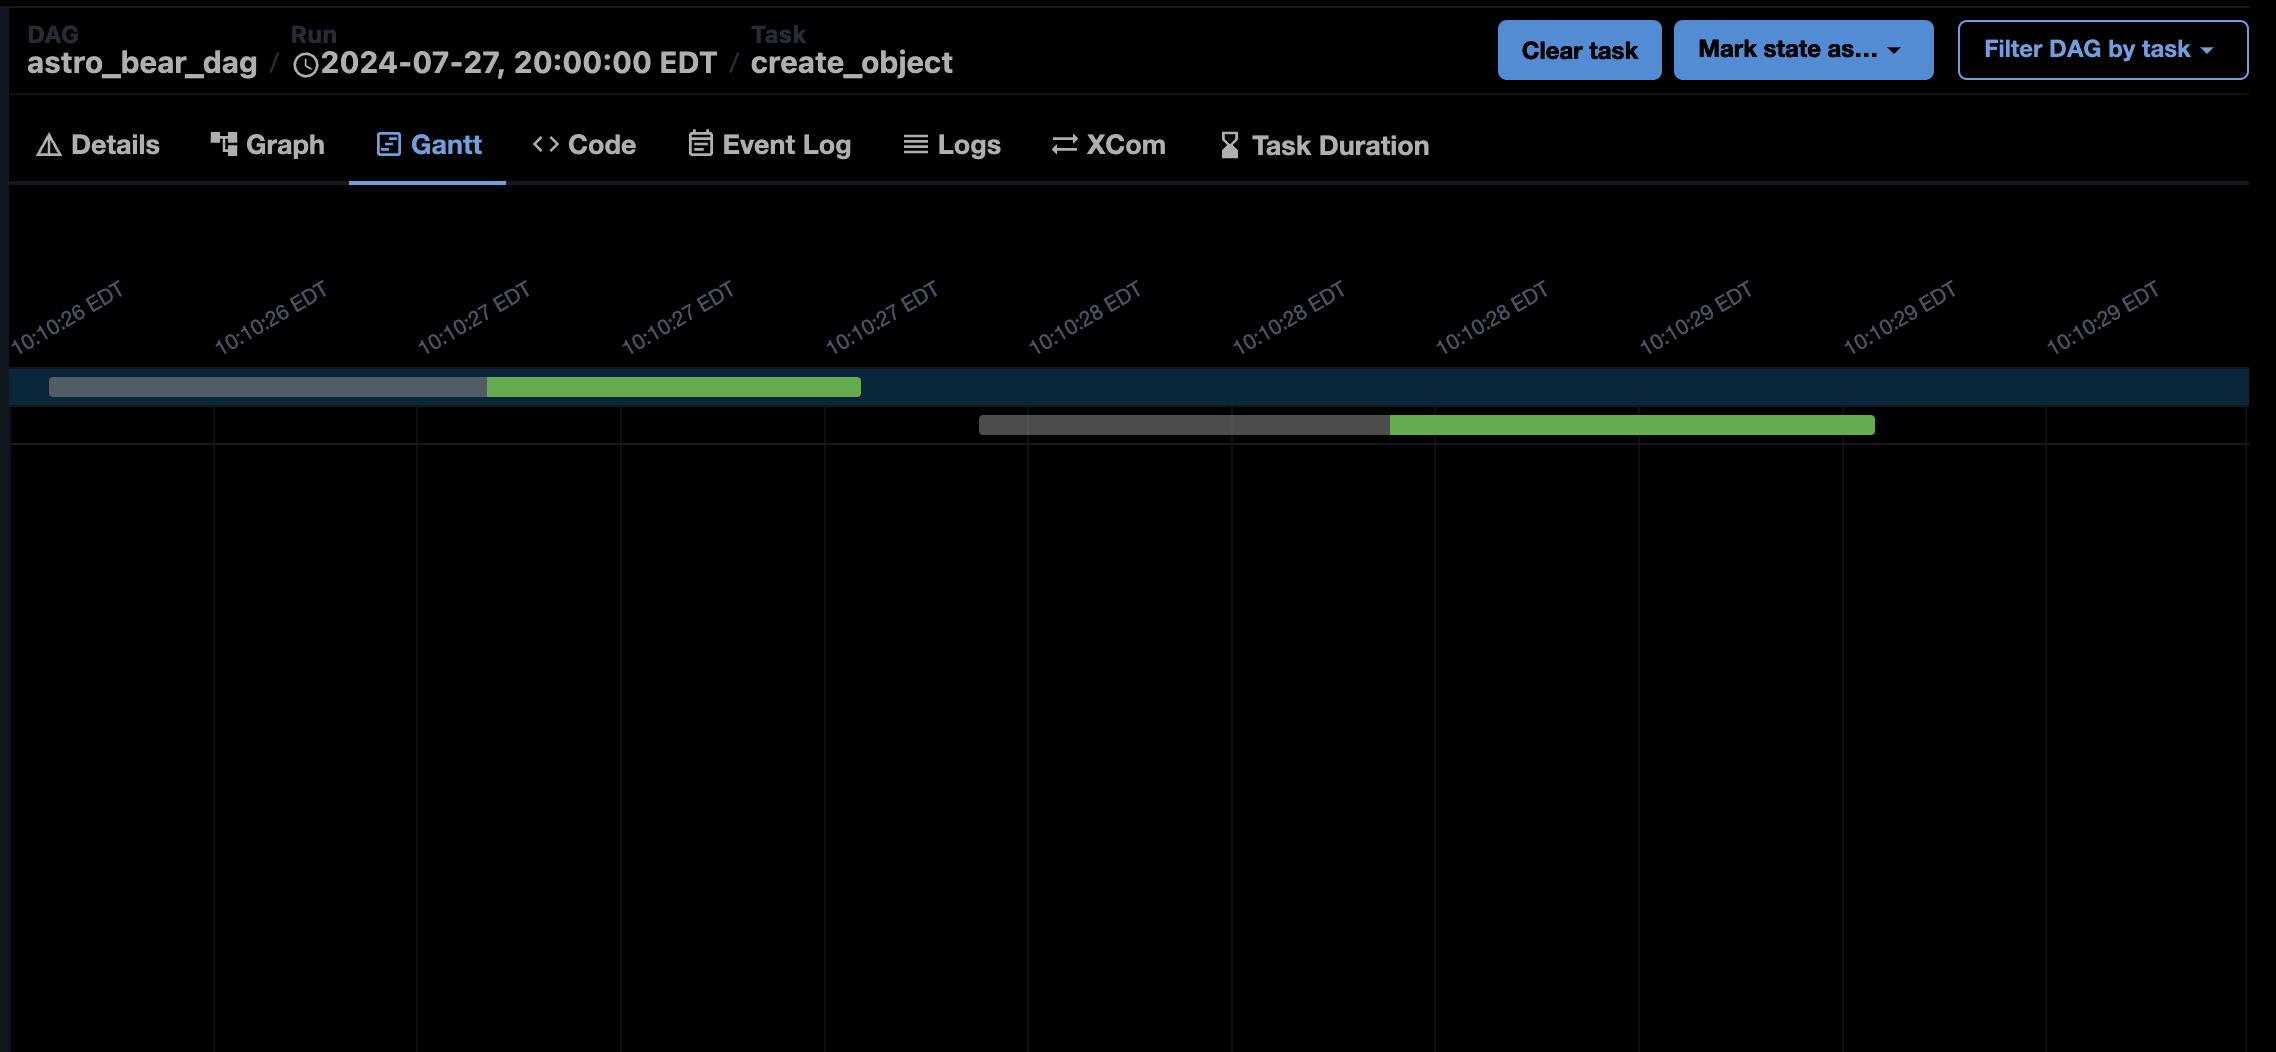Open the astro_bear_dag DAG link
This screenshot has height=1052, width=2276.
(x=143, y=62)
